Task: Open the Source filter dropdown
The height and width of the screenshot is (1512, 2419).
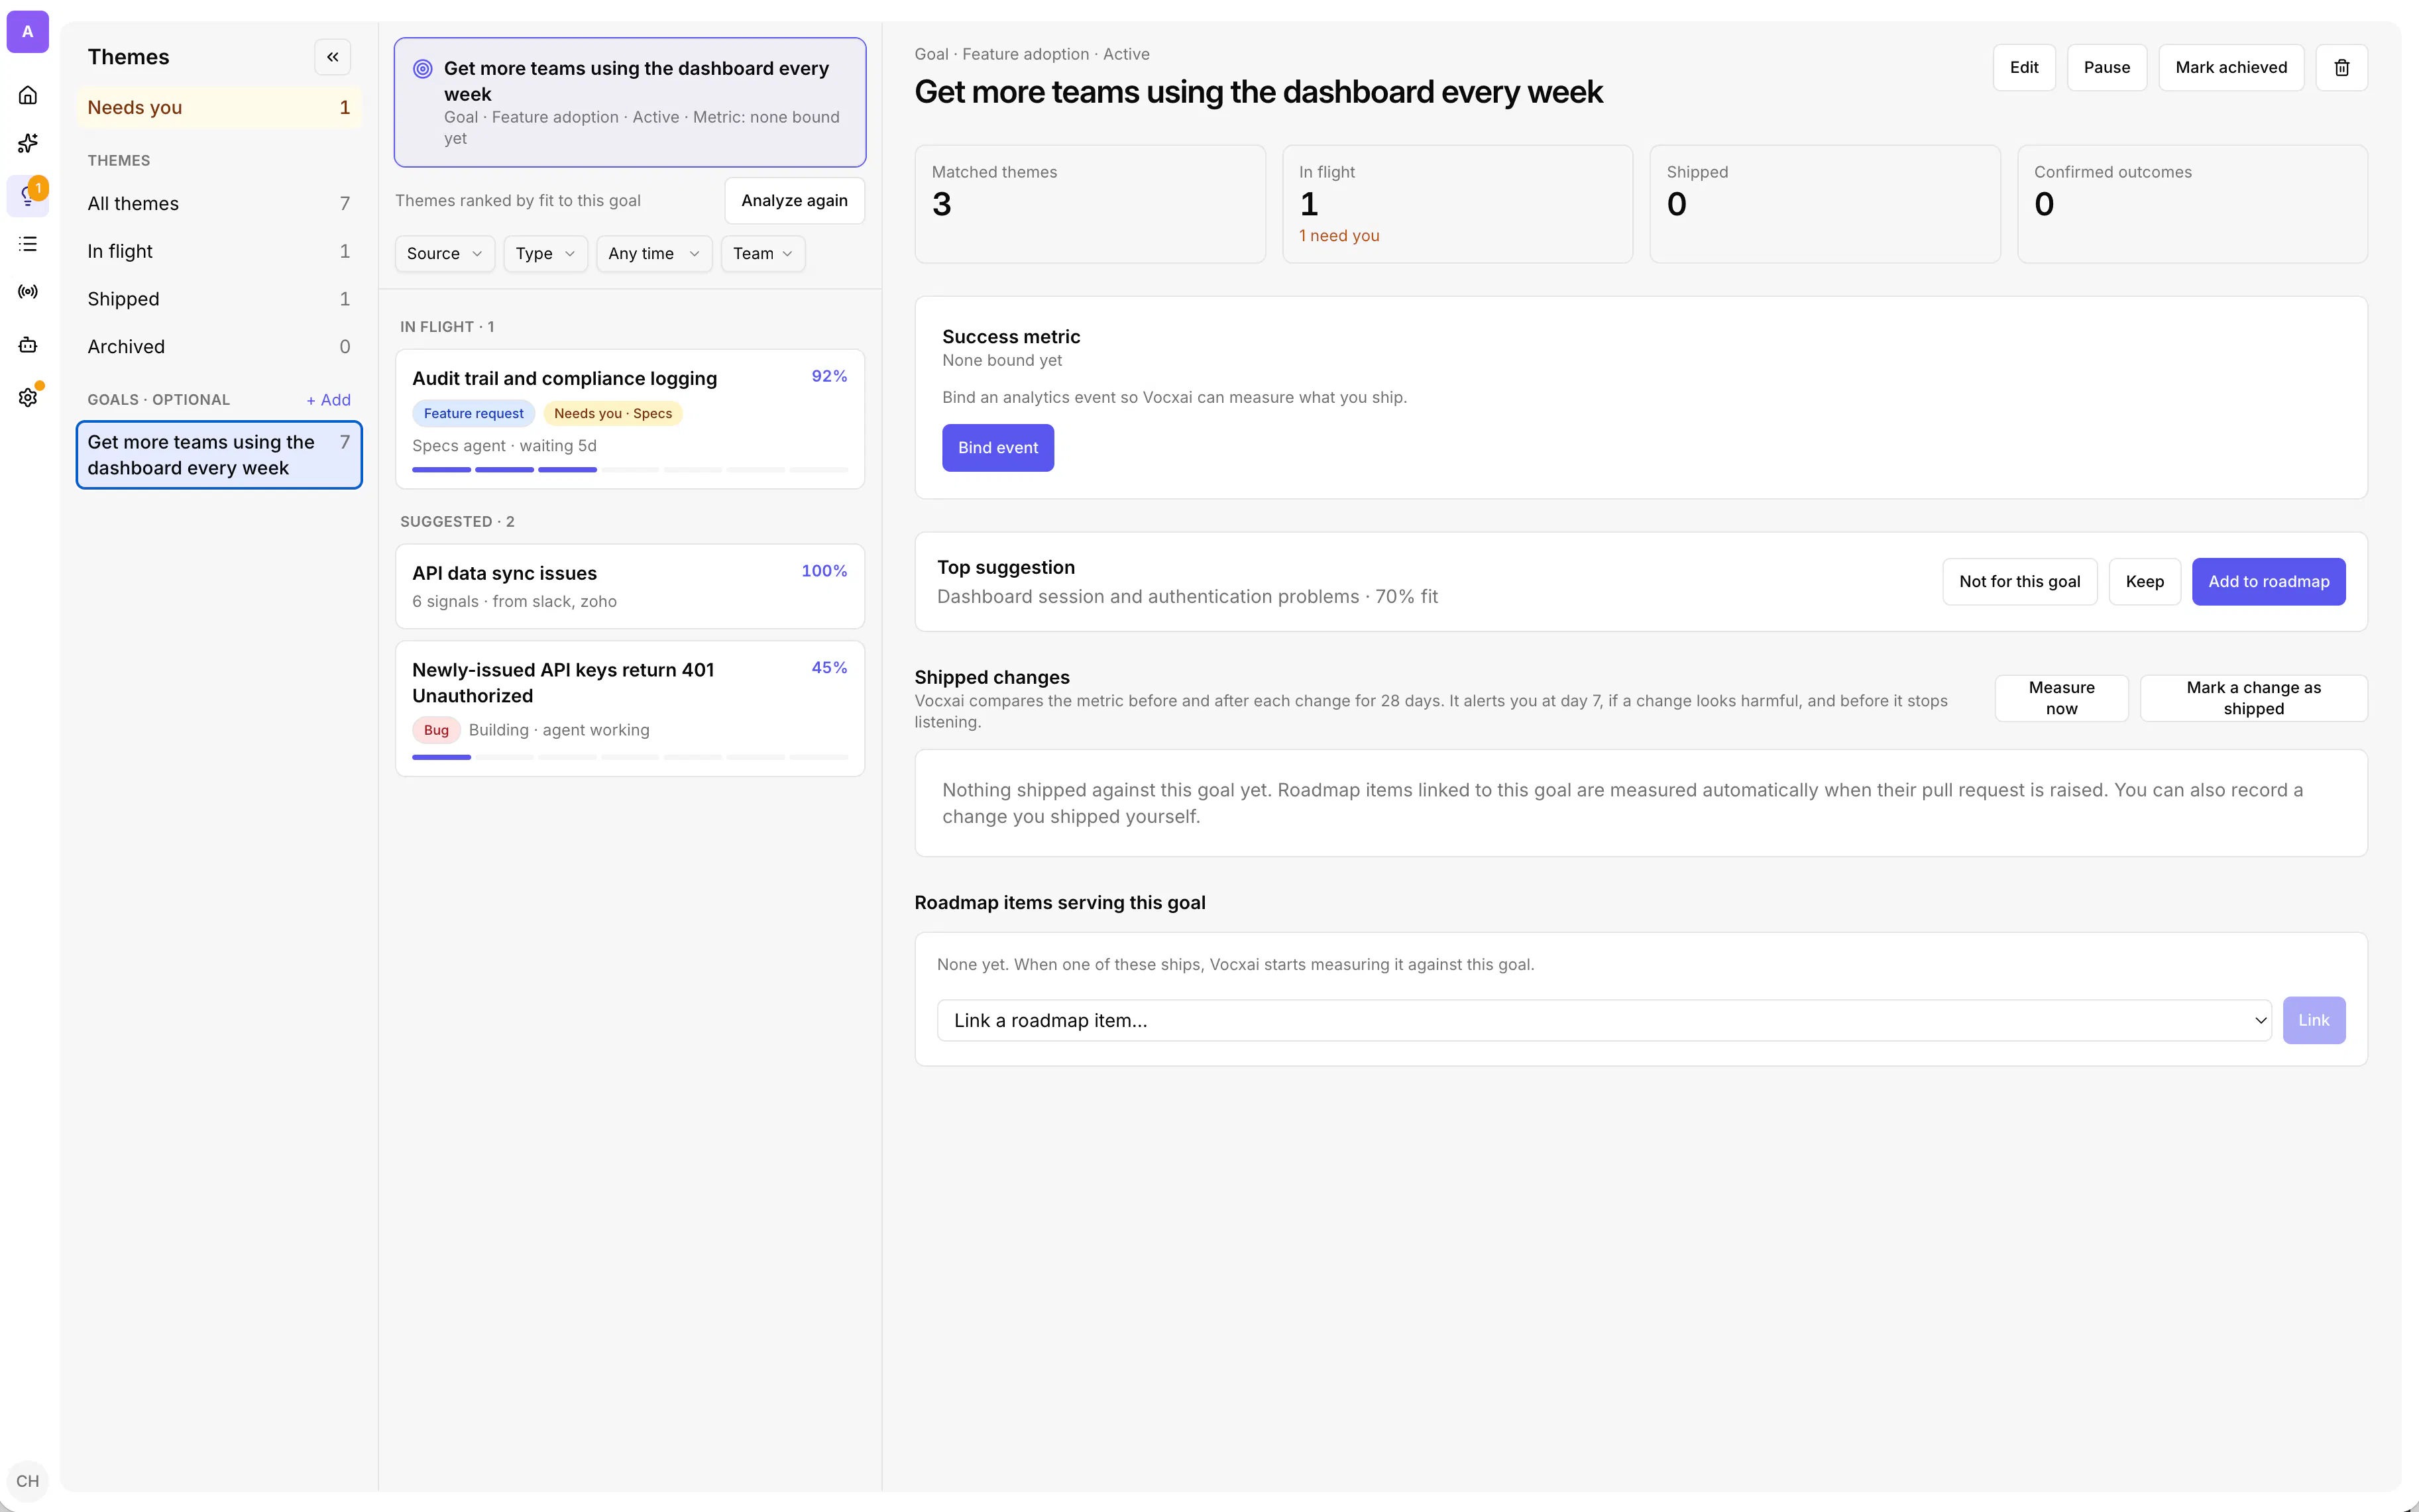Action: [x=445, y=254]
